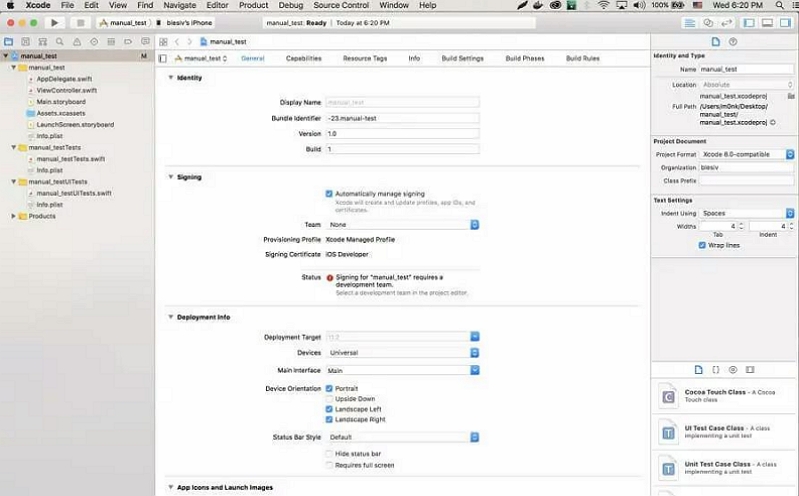Screen dimensions: 799x496
Task: Reveal the full path in Finder arrow icon
Action: 773,122
